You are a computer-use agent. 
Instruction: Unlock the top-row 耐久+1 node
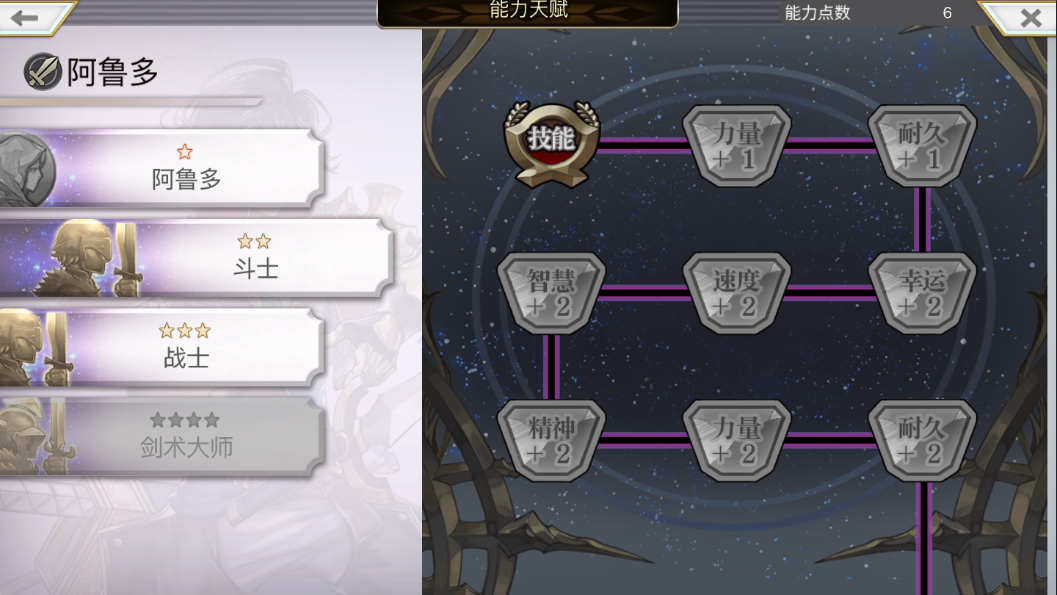tap(922, 146)
